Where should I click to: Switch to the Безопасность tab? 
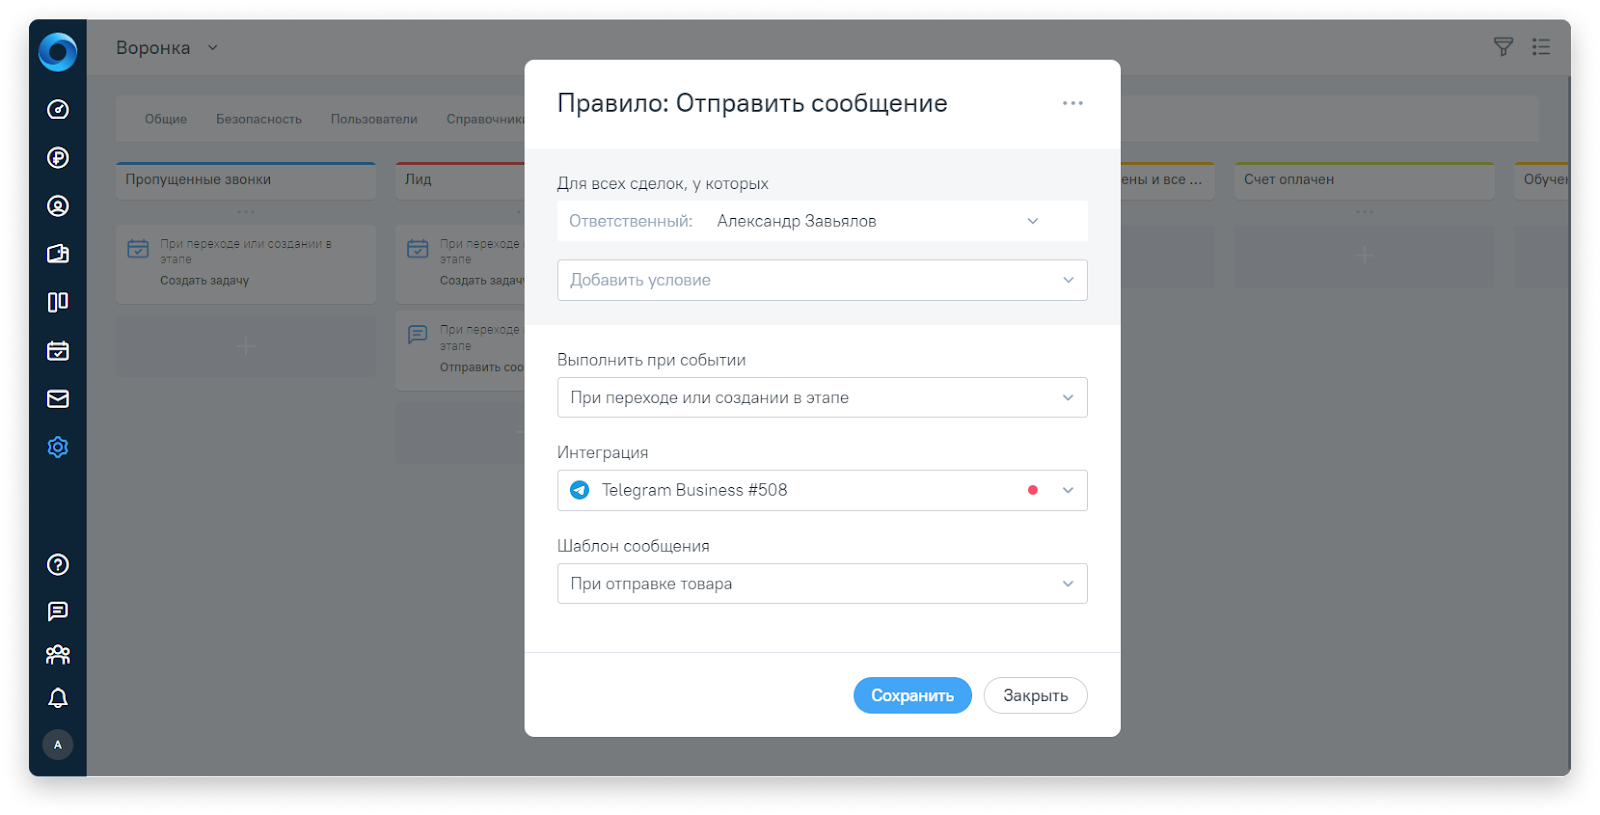[258, 119]
